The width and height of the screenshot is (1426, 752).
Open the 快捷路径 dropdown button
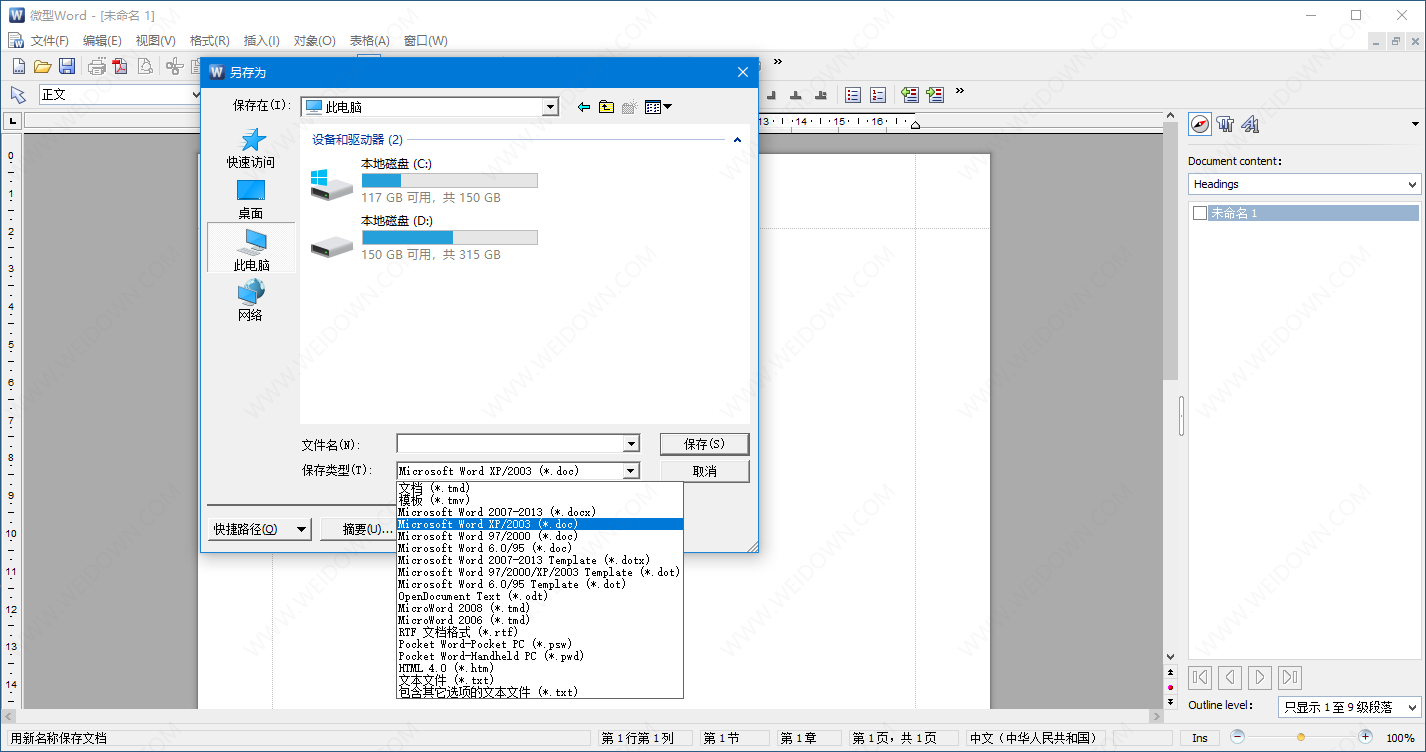tap(260, 529)
